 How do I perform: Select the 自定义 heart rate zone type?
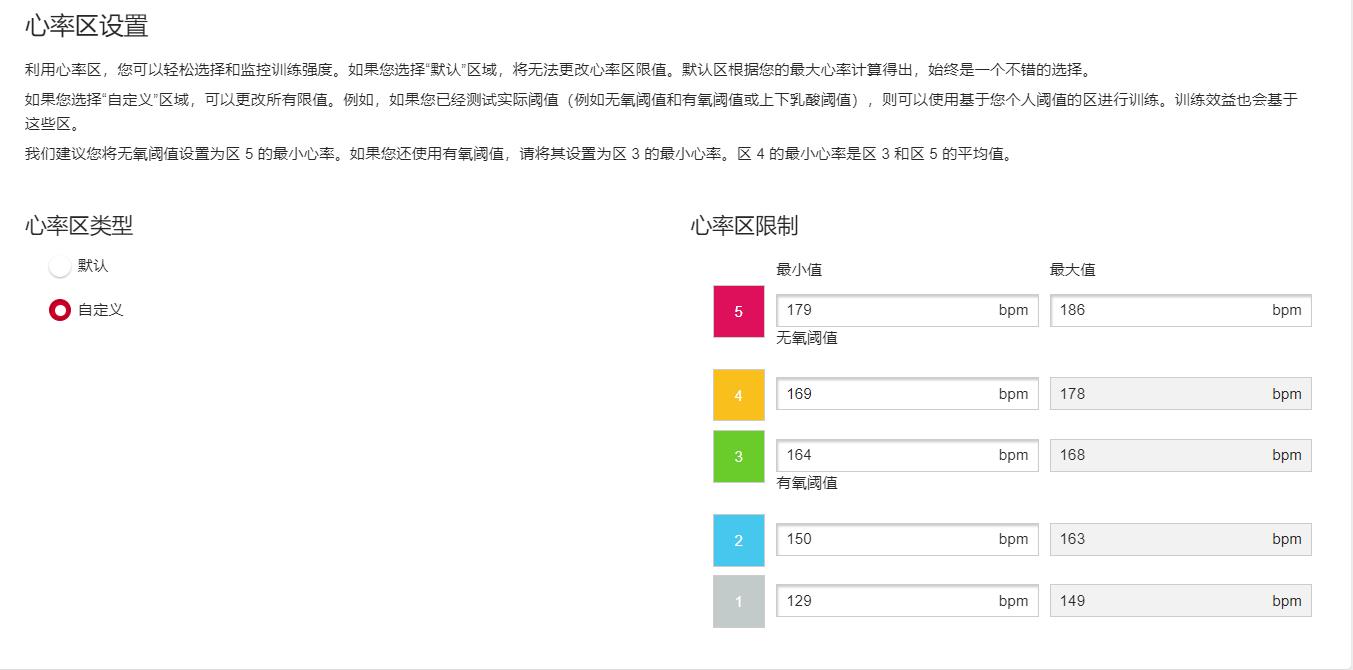point(59,309)
